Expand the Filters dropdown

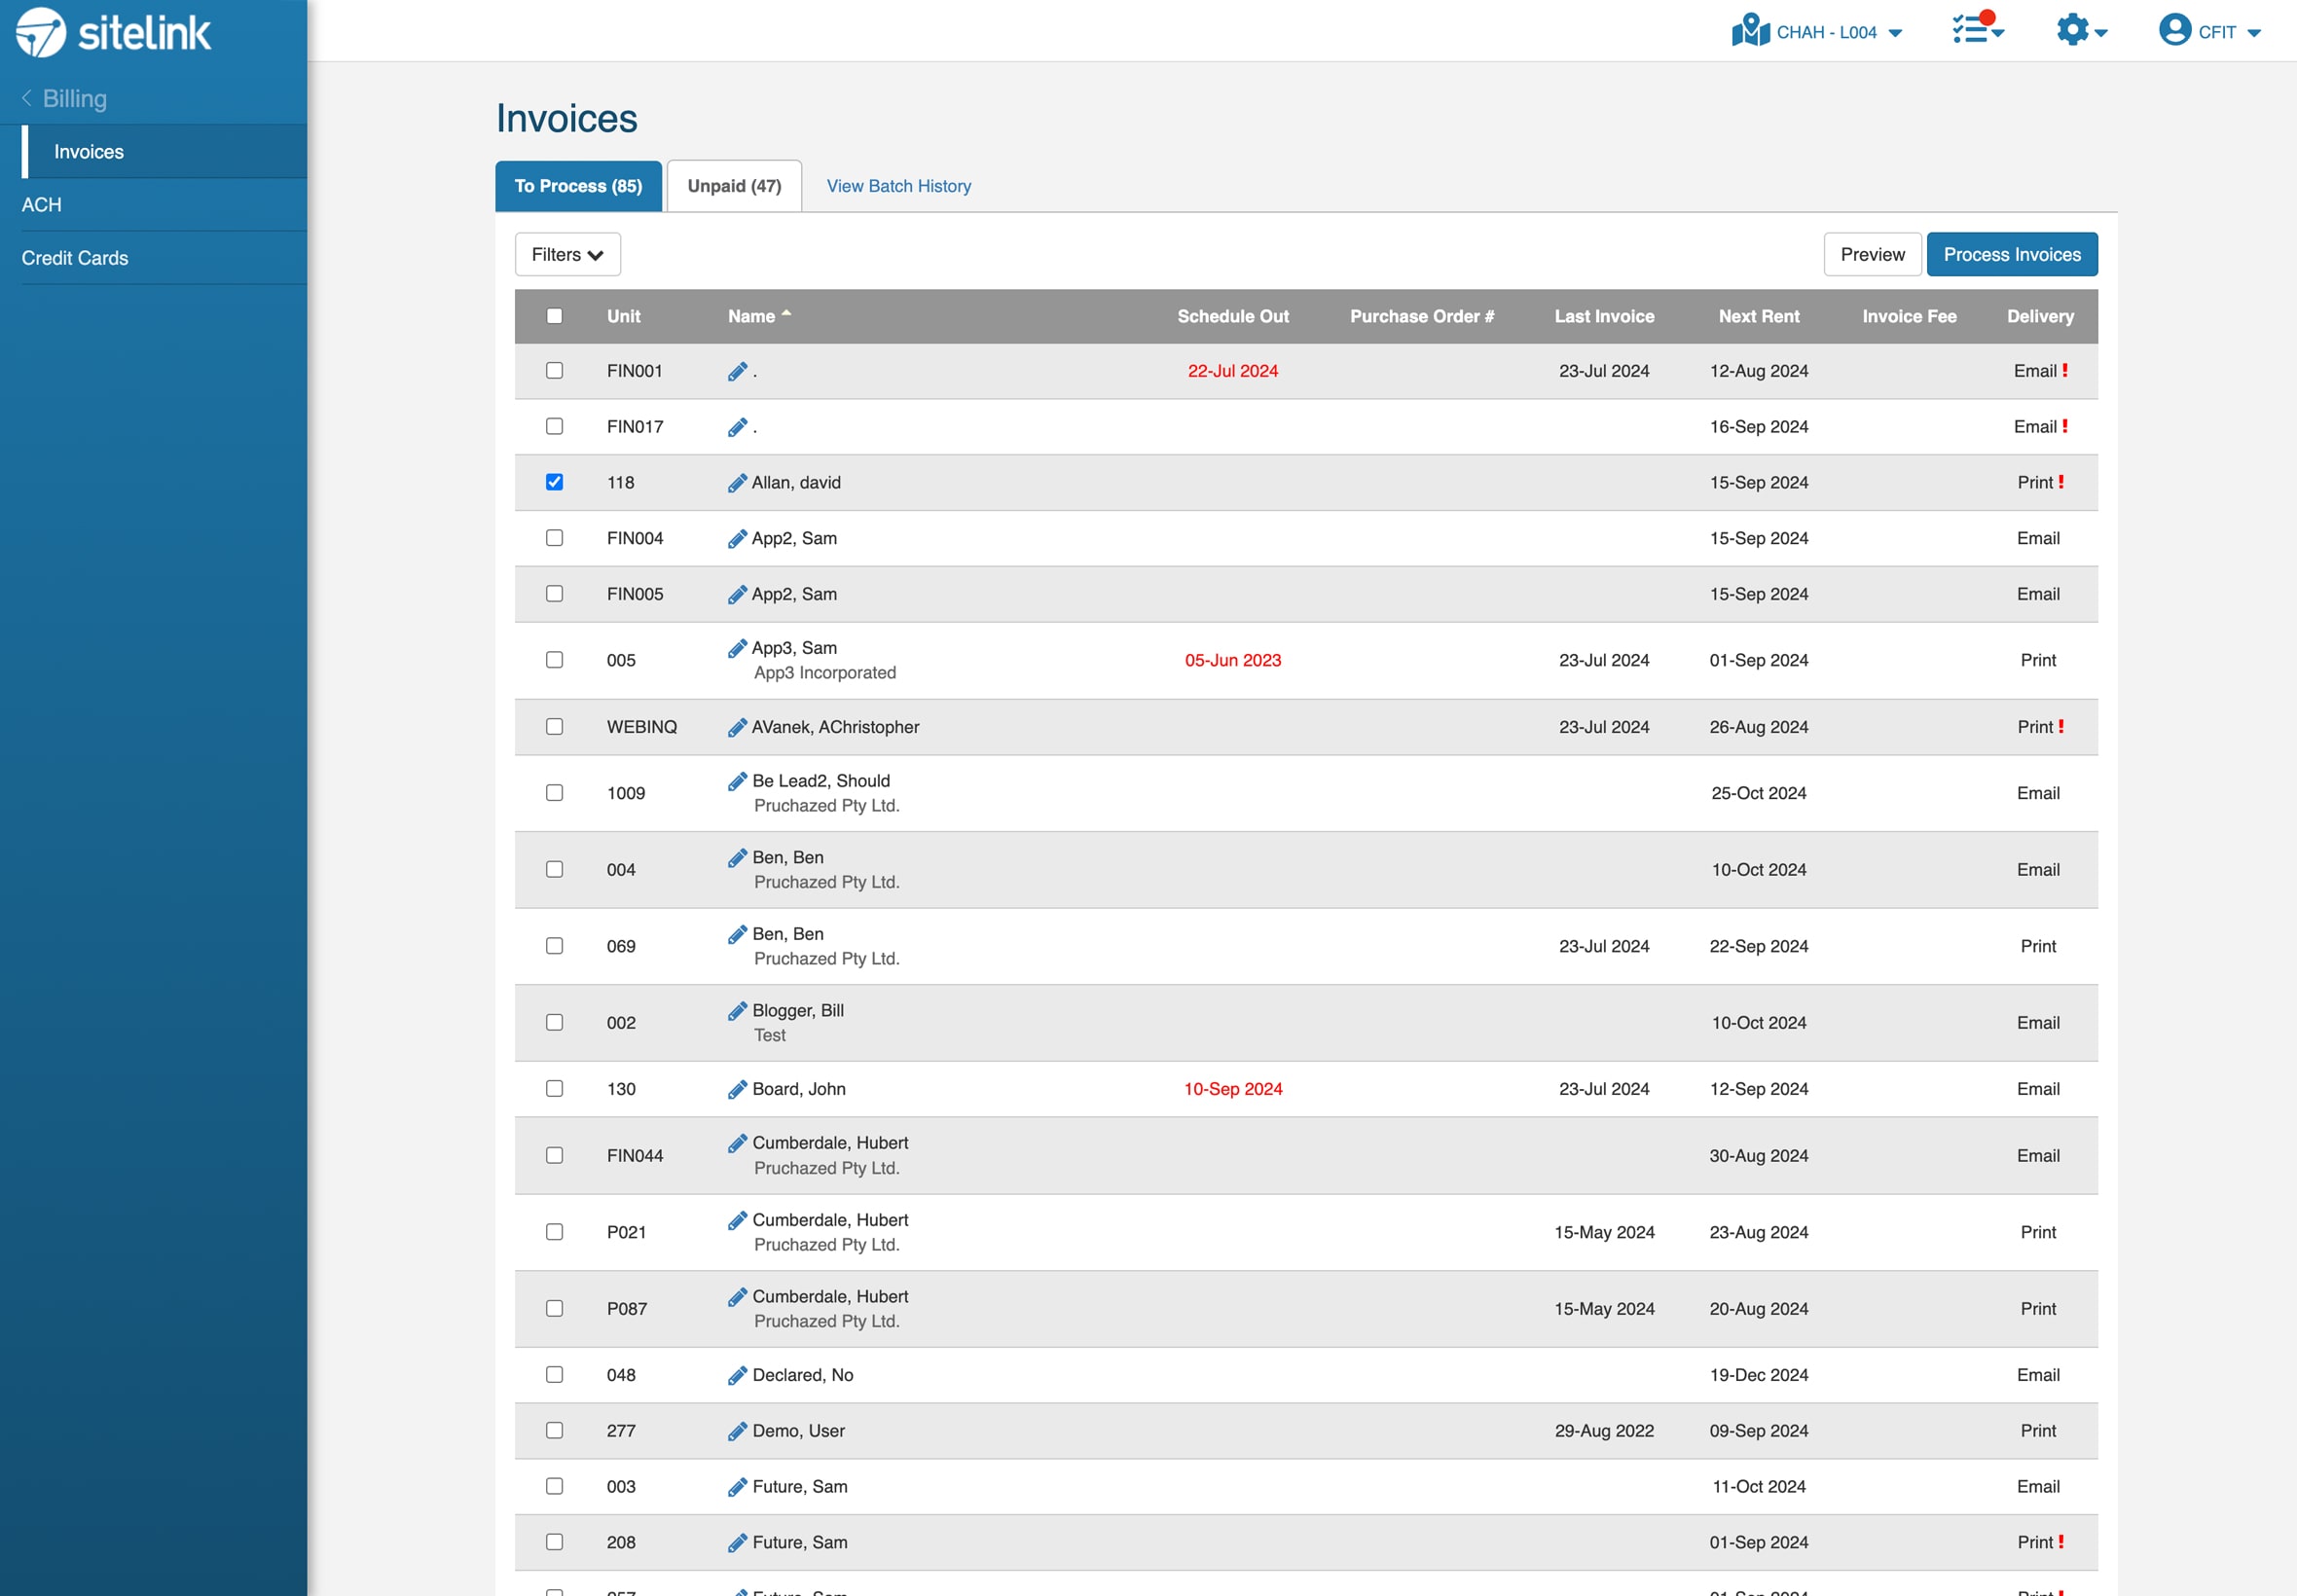(567, 255)
